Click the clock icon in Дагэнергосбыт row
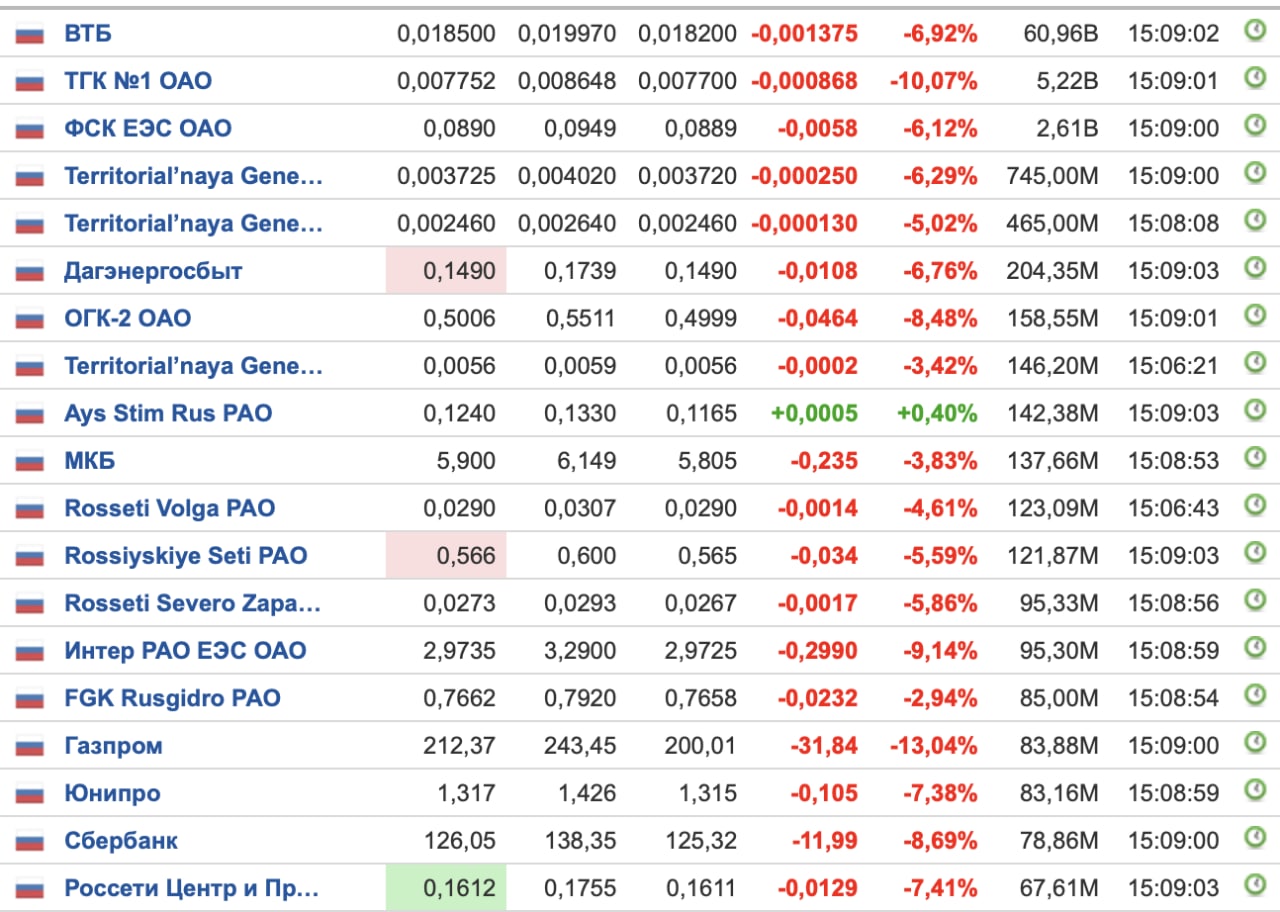The width and height of the screenshot is (1280, 912). (1254, 268)
